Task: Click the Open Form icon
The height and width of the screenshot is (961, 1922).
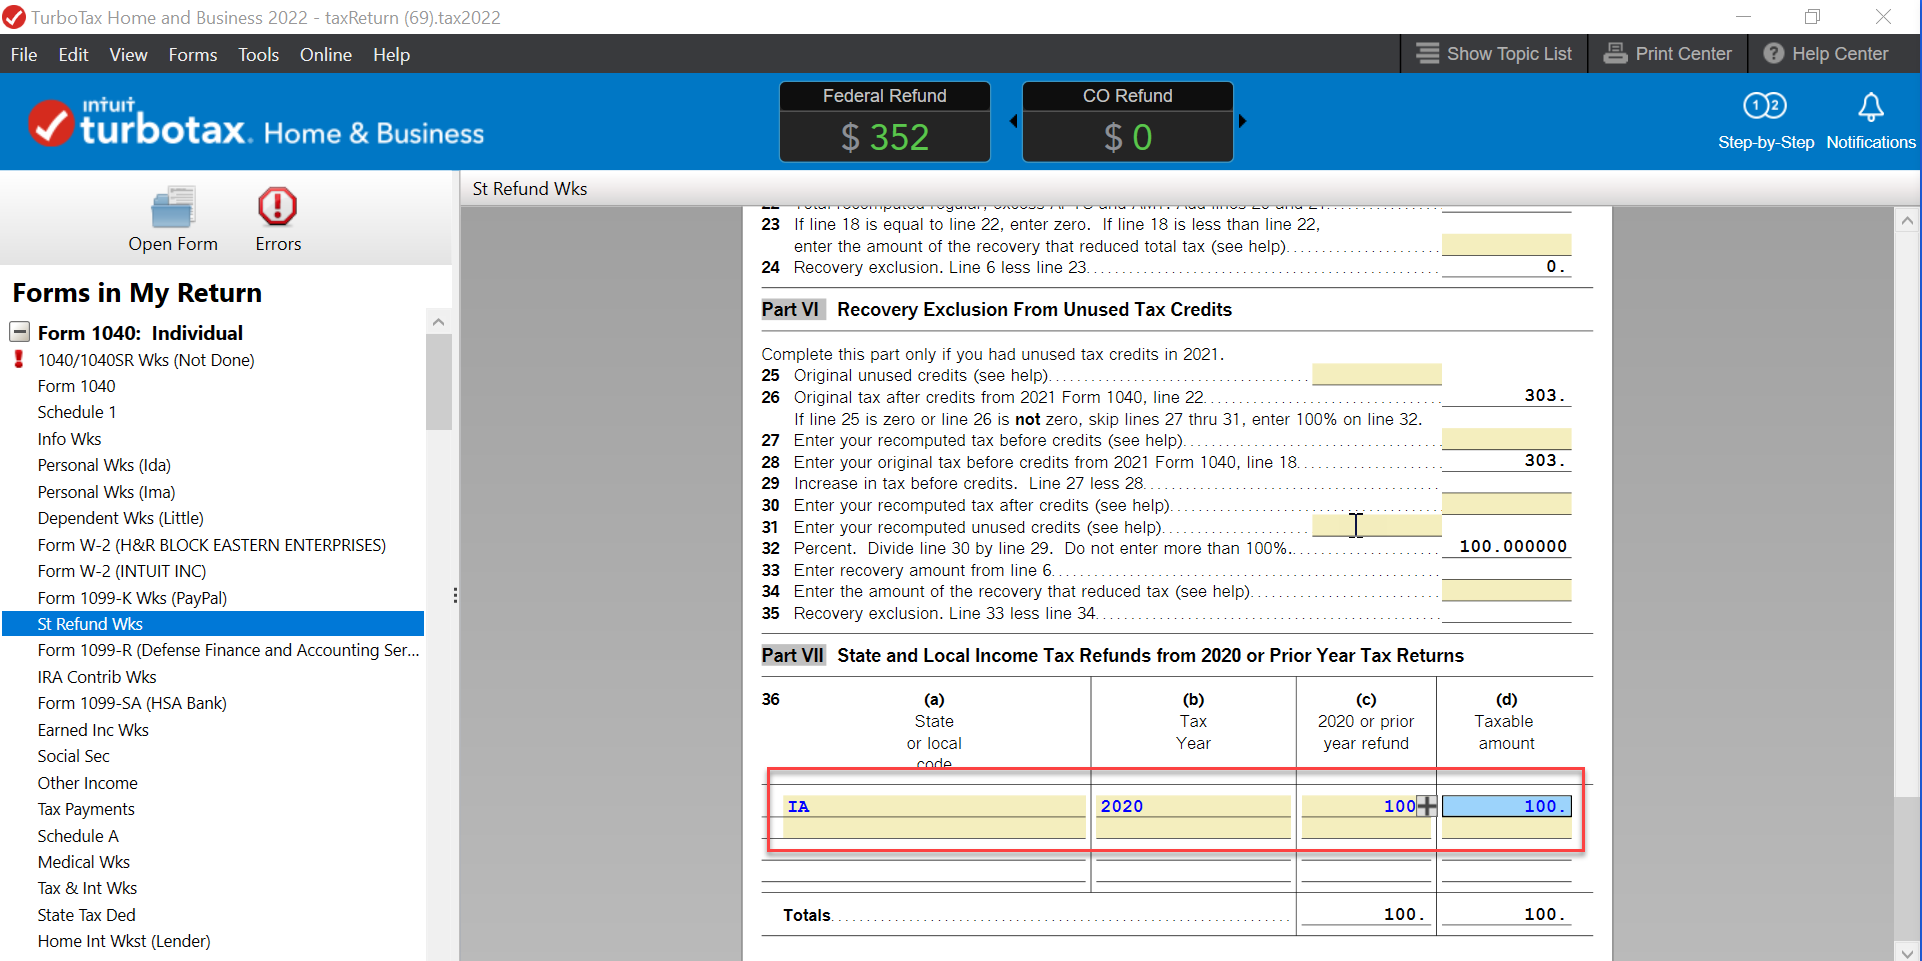Action: click(x=173, y=208)
